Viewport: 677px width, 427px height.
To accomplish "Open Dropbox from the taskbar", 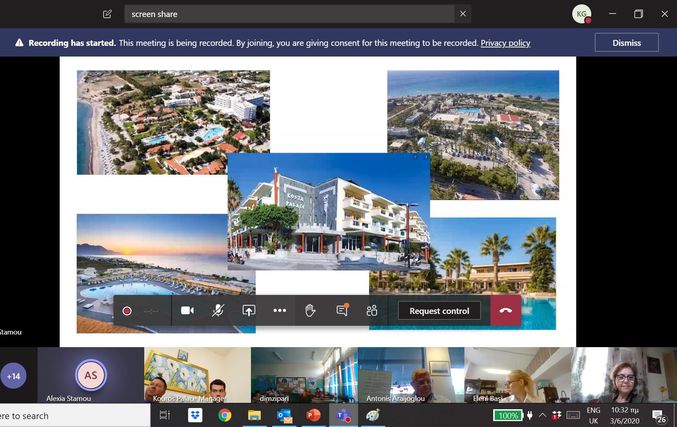I will pyautogui.click(x=195, y=415).
